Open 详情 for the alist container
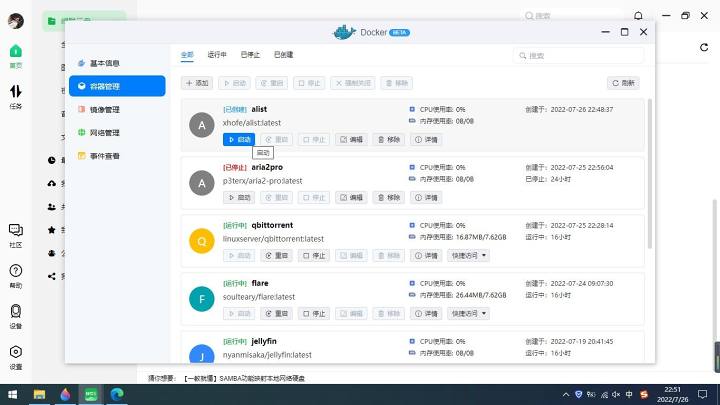The width and height of the screenshot is (720, 405). click(426, 140)
